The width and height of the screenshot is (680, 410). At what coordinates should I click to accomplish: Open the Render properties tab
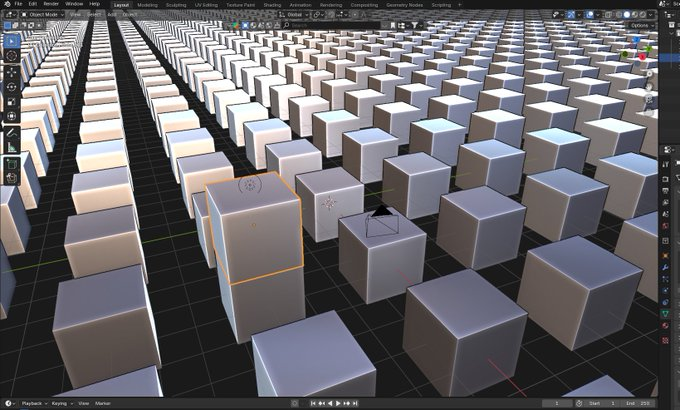(x=665, y=178)
